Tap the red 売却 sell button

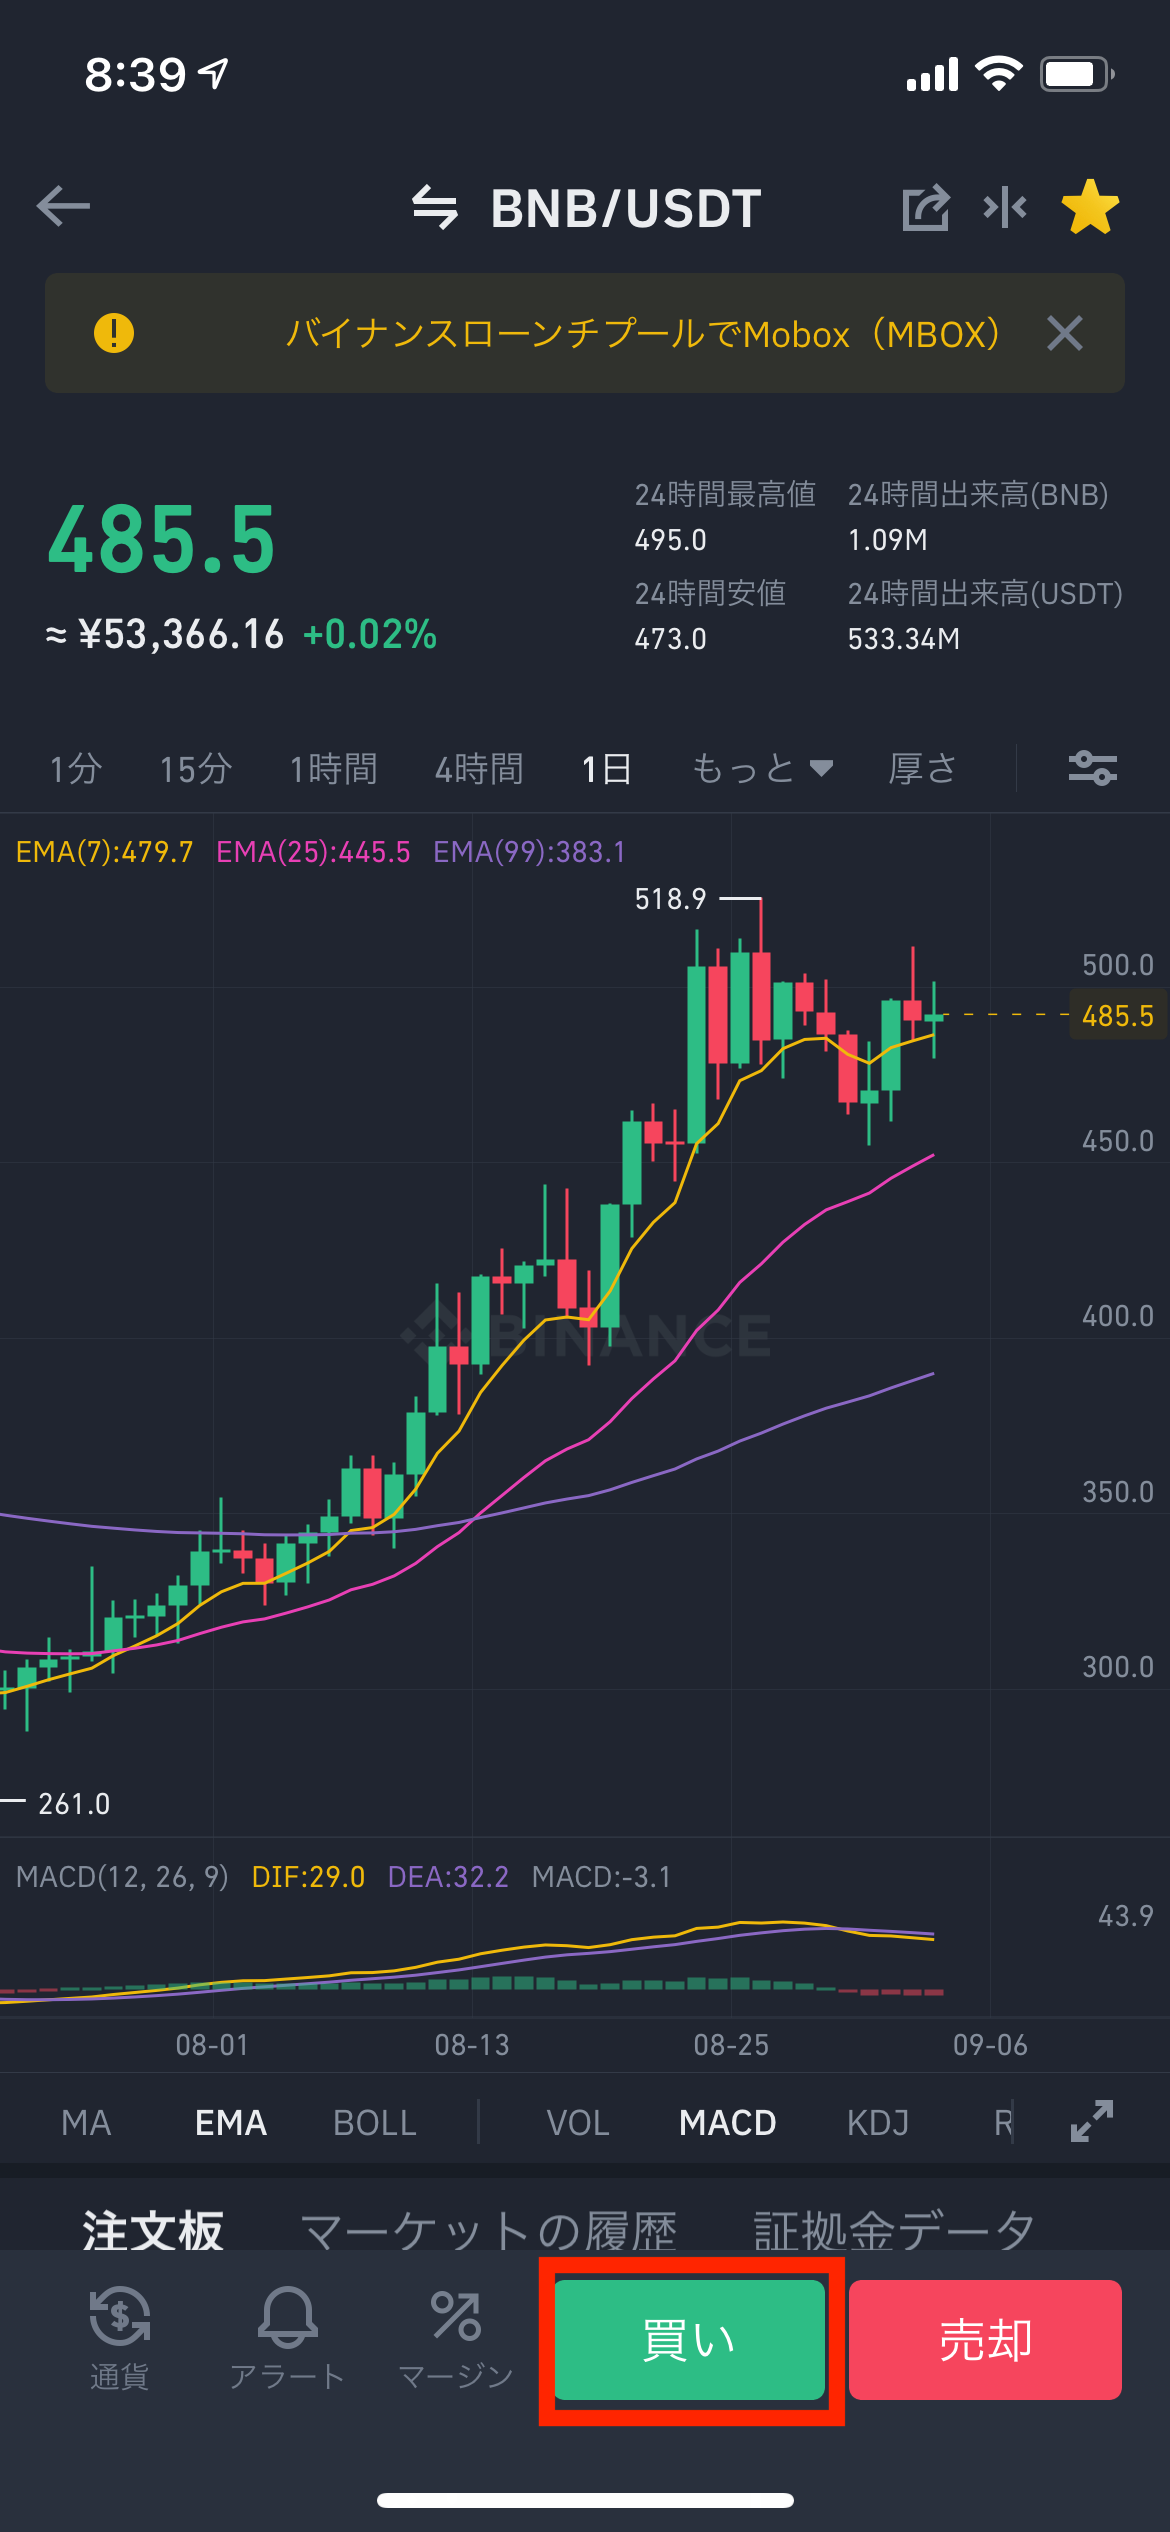pyautogui.click(x=985, y=2340)
